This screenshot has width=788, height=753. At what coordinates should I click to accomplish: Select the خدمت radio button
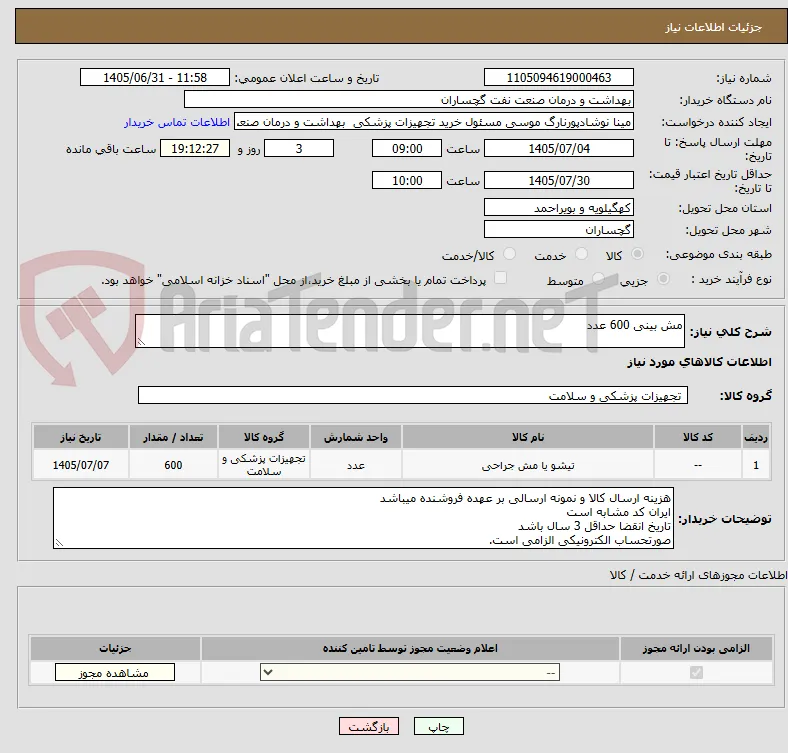point(581,254)
